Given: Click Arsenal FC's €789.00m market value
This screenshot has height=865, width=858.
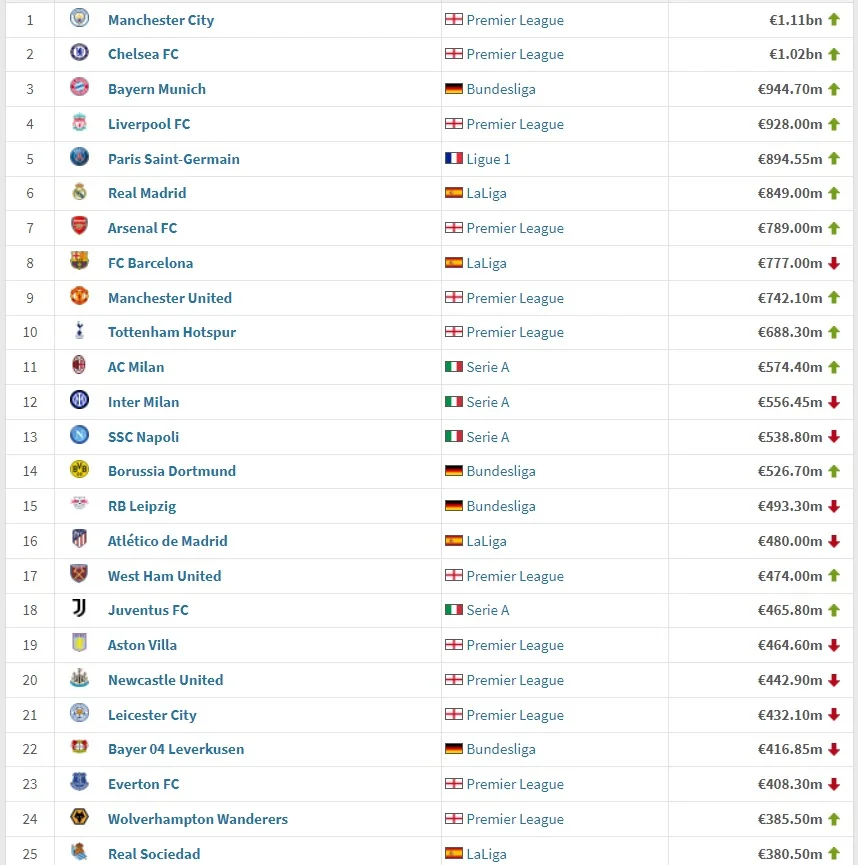Looking at the screenshot, I should (x=789, y=228).
